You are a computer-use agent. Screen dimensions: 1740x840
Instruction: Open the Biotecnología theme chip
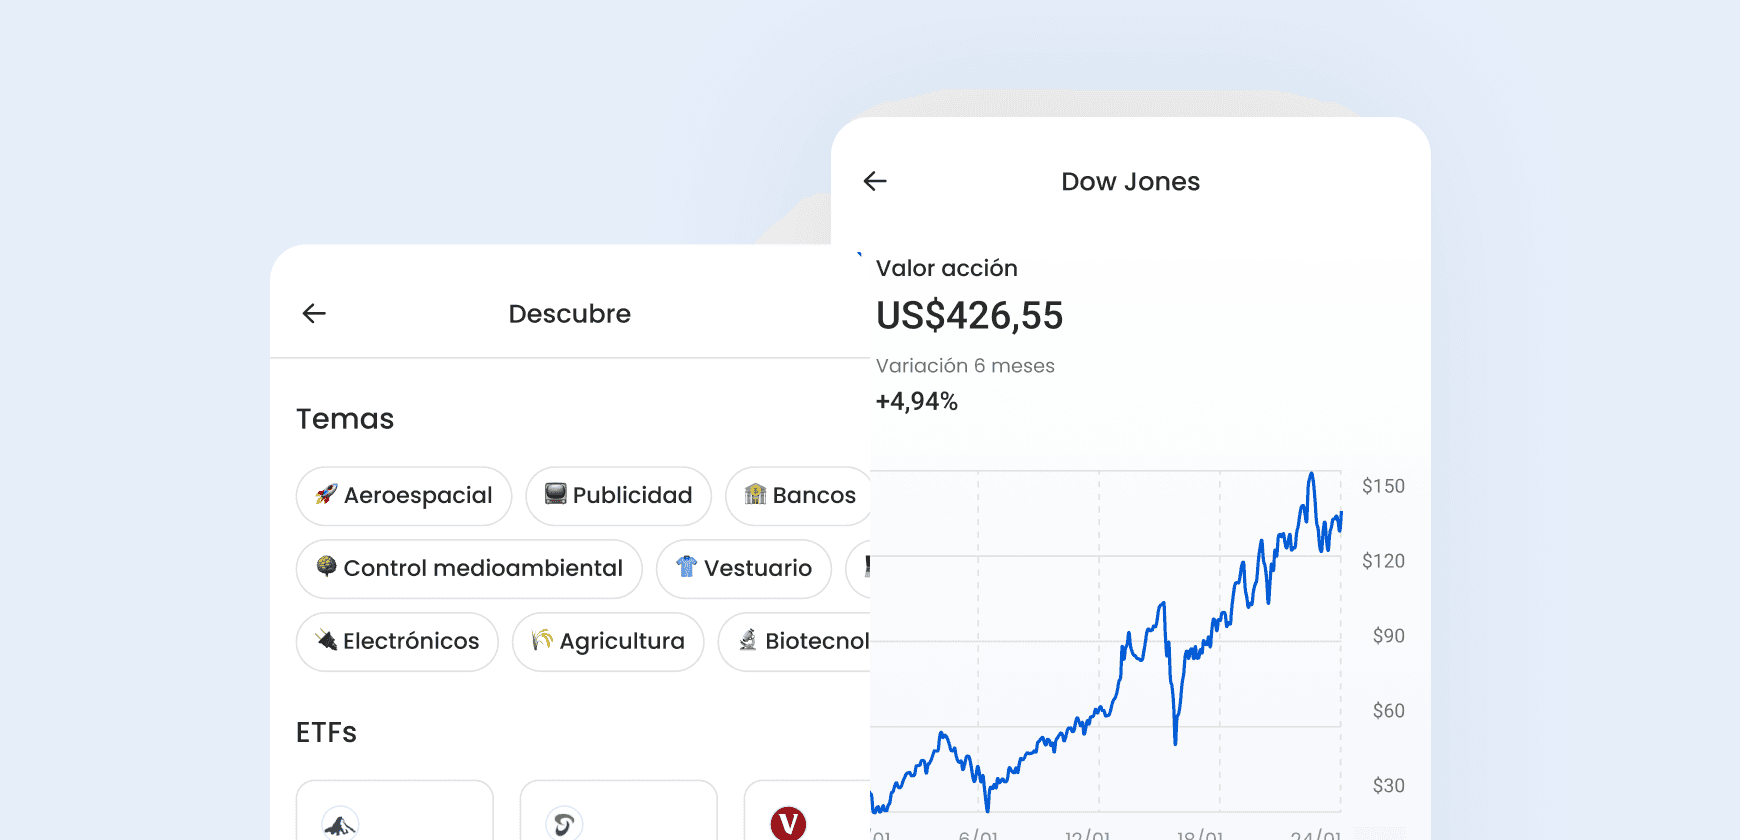click(x=795, y=642)
